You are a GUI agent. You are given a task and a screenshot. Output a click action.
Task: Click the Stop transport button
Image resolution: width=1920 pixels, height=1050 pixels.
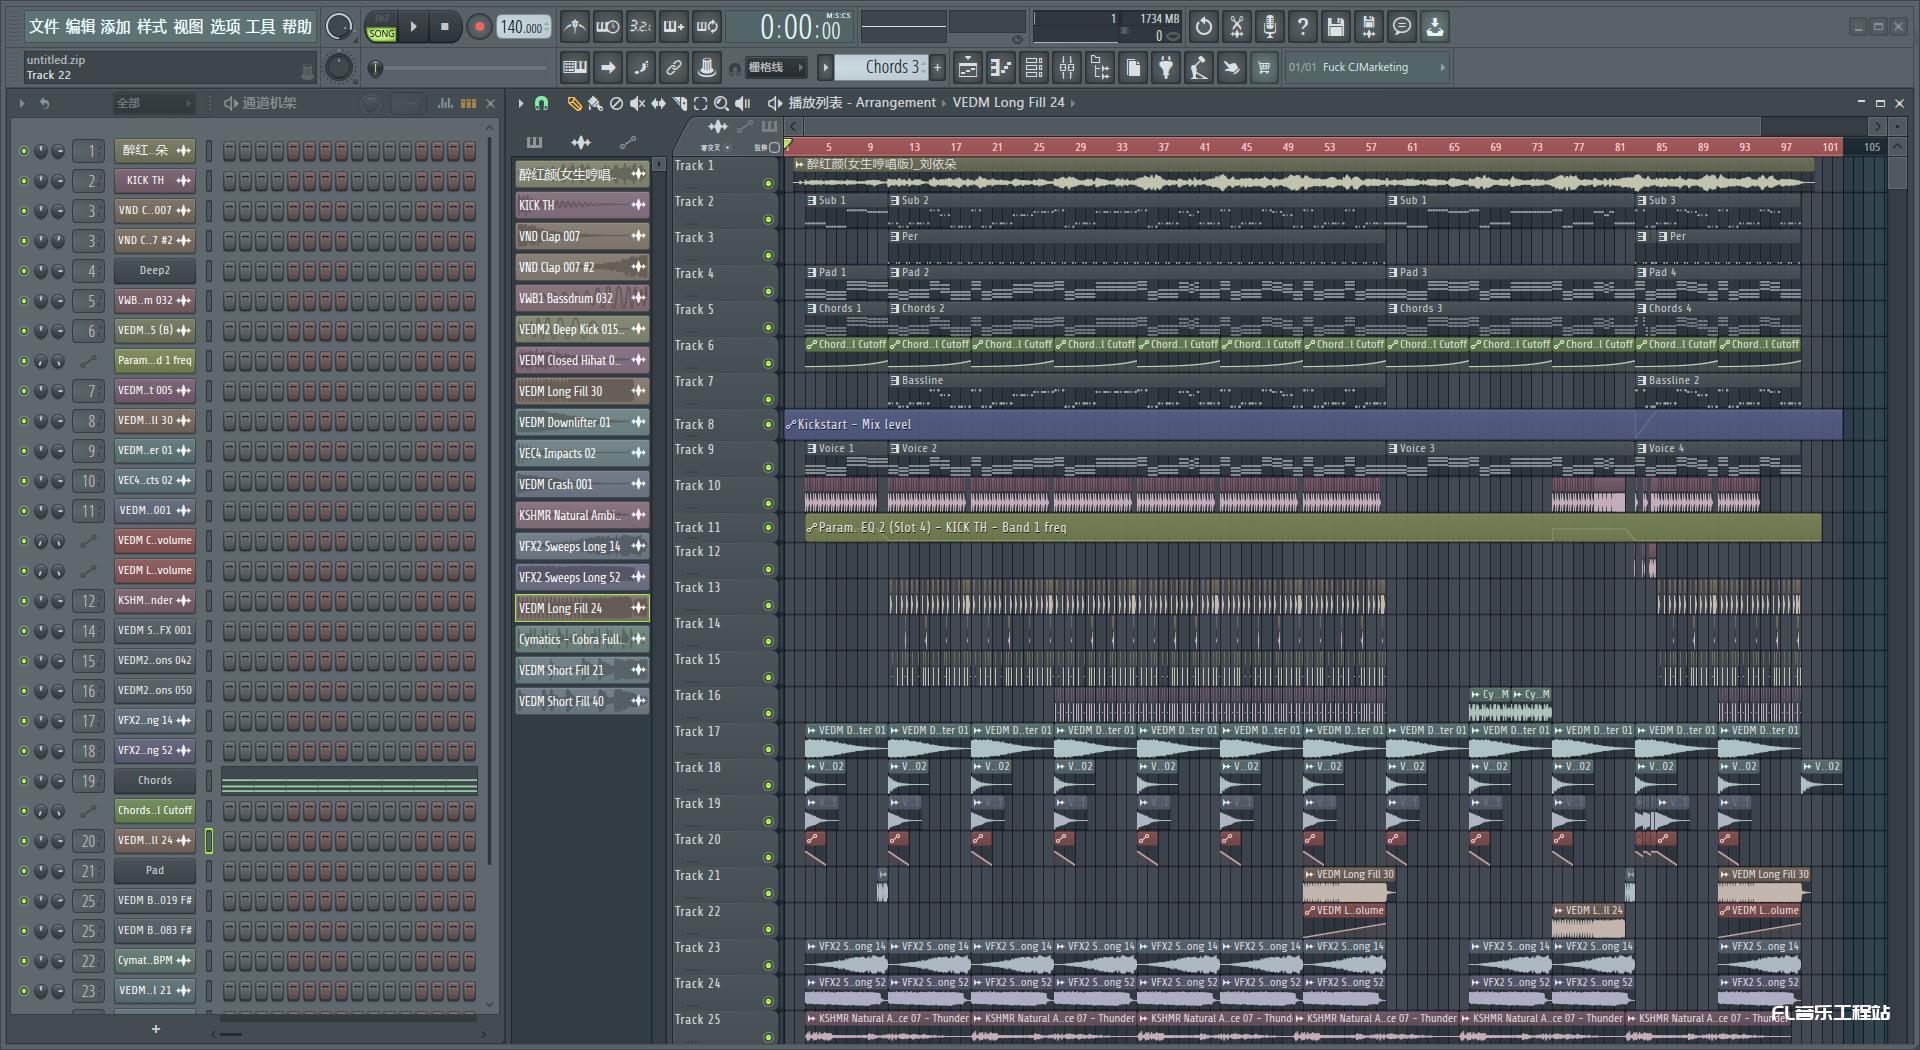click(x=445, y=27)
